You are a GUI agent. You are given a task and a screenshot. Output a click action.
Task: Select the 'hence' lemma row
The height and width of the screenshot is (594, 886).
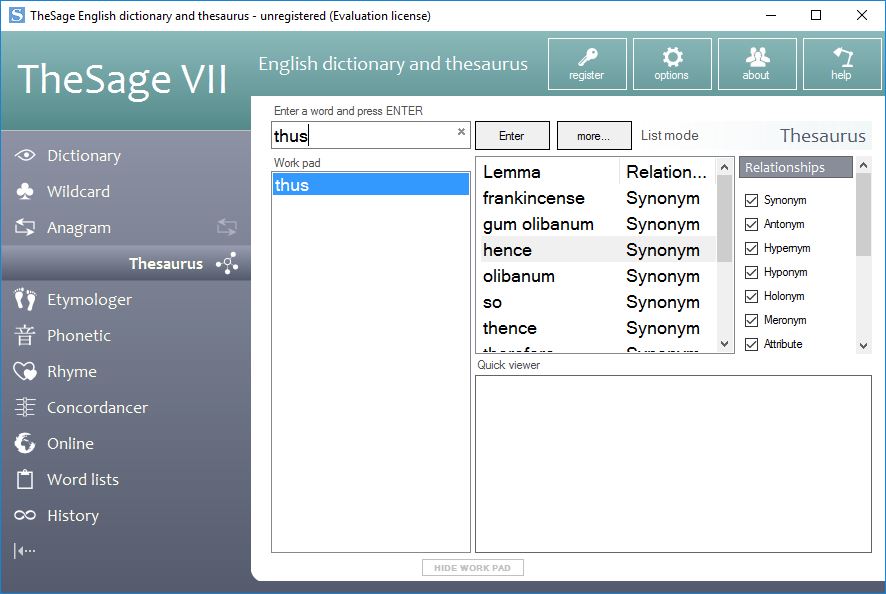tap(596, 250)
